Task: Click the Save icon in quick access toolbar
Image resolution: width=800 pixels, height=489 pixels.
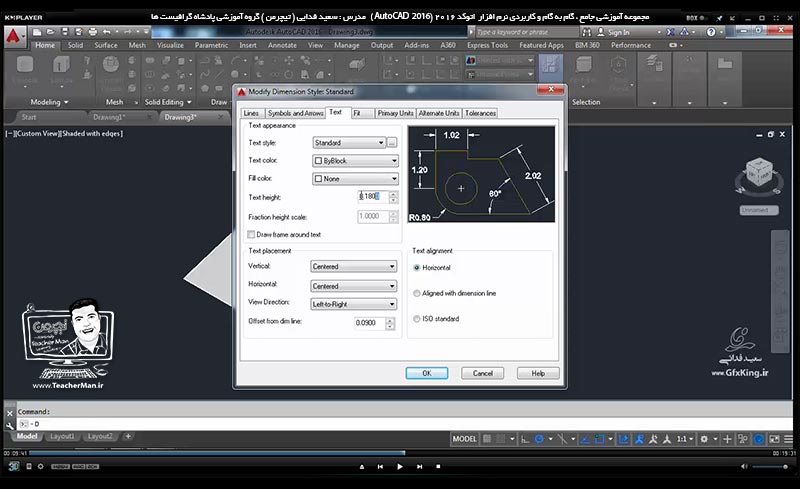Action: [65, 32]
